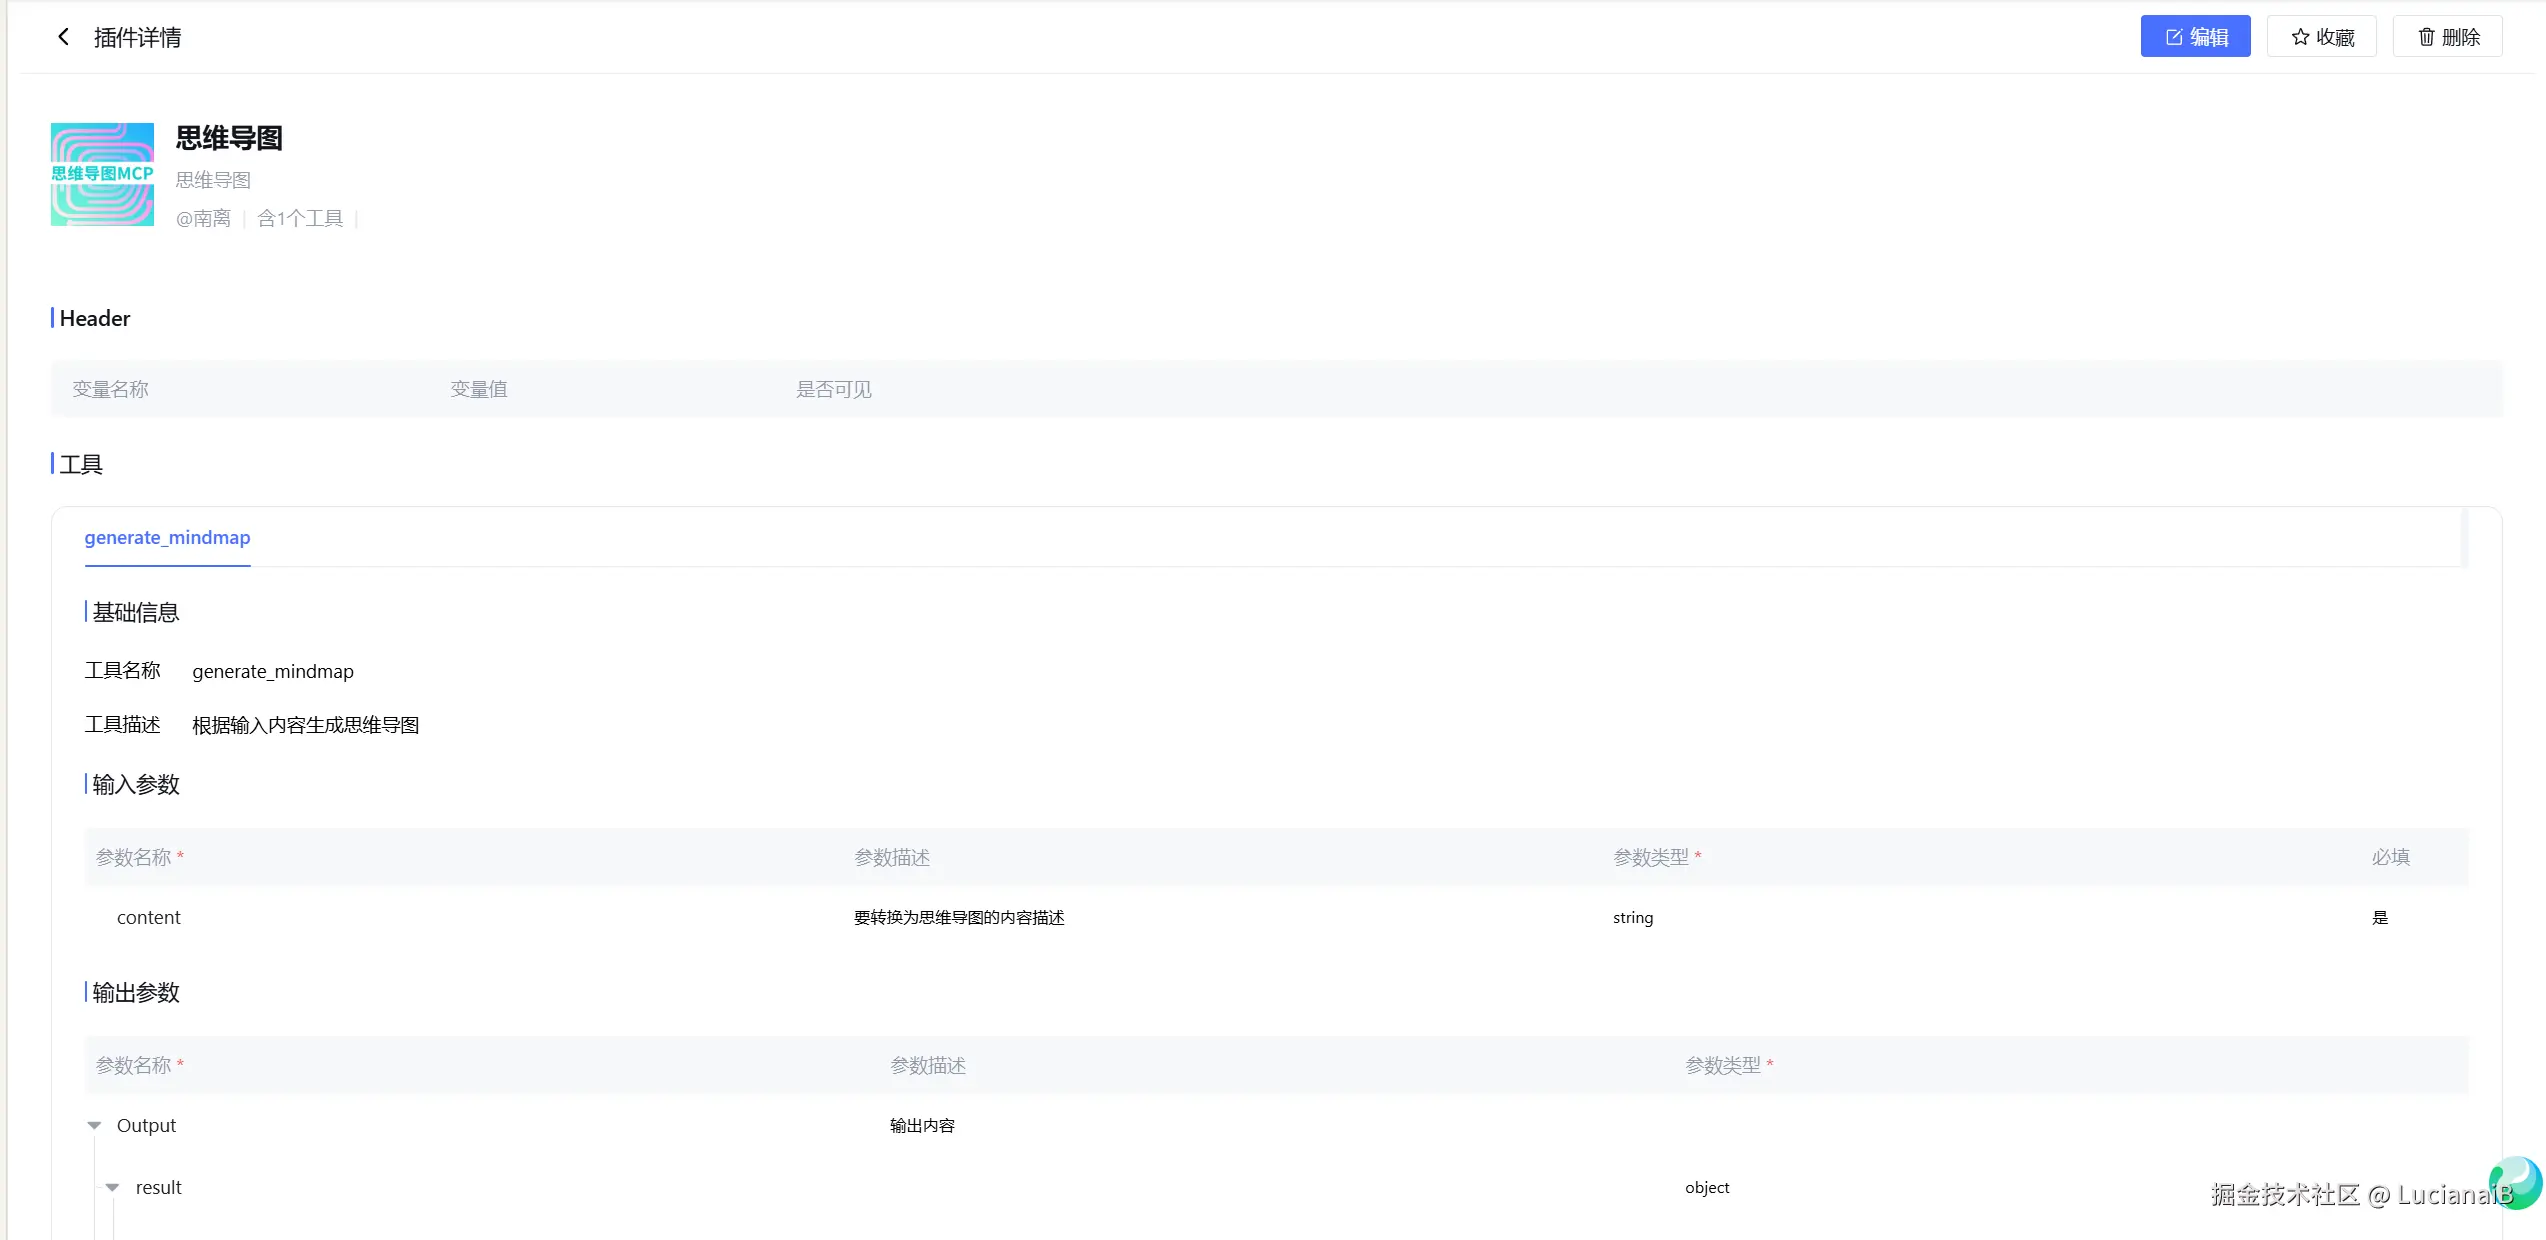The height and width of the screenshot is (1240, 2546).
Task: Click the 思维导图 plugin title
Action: 229,138
